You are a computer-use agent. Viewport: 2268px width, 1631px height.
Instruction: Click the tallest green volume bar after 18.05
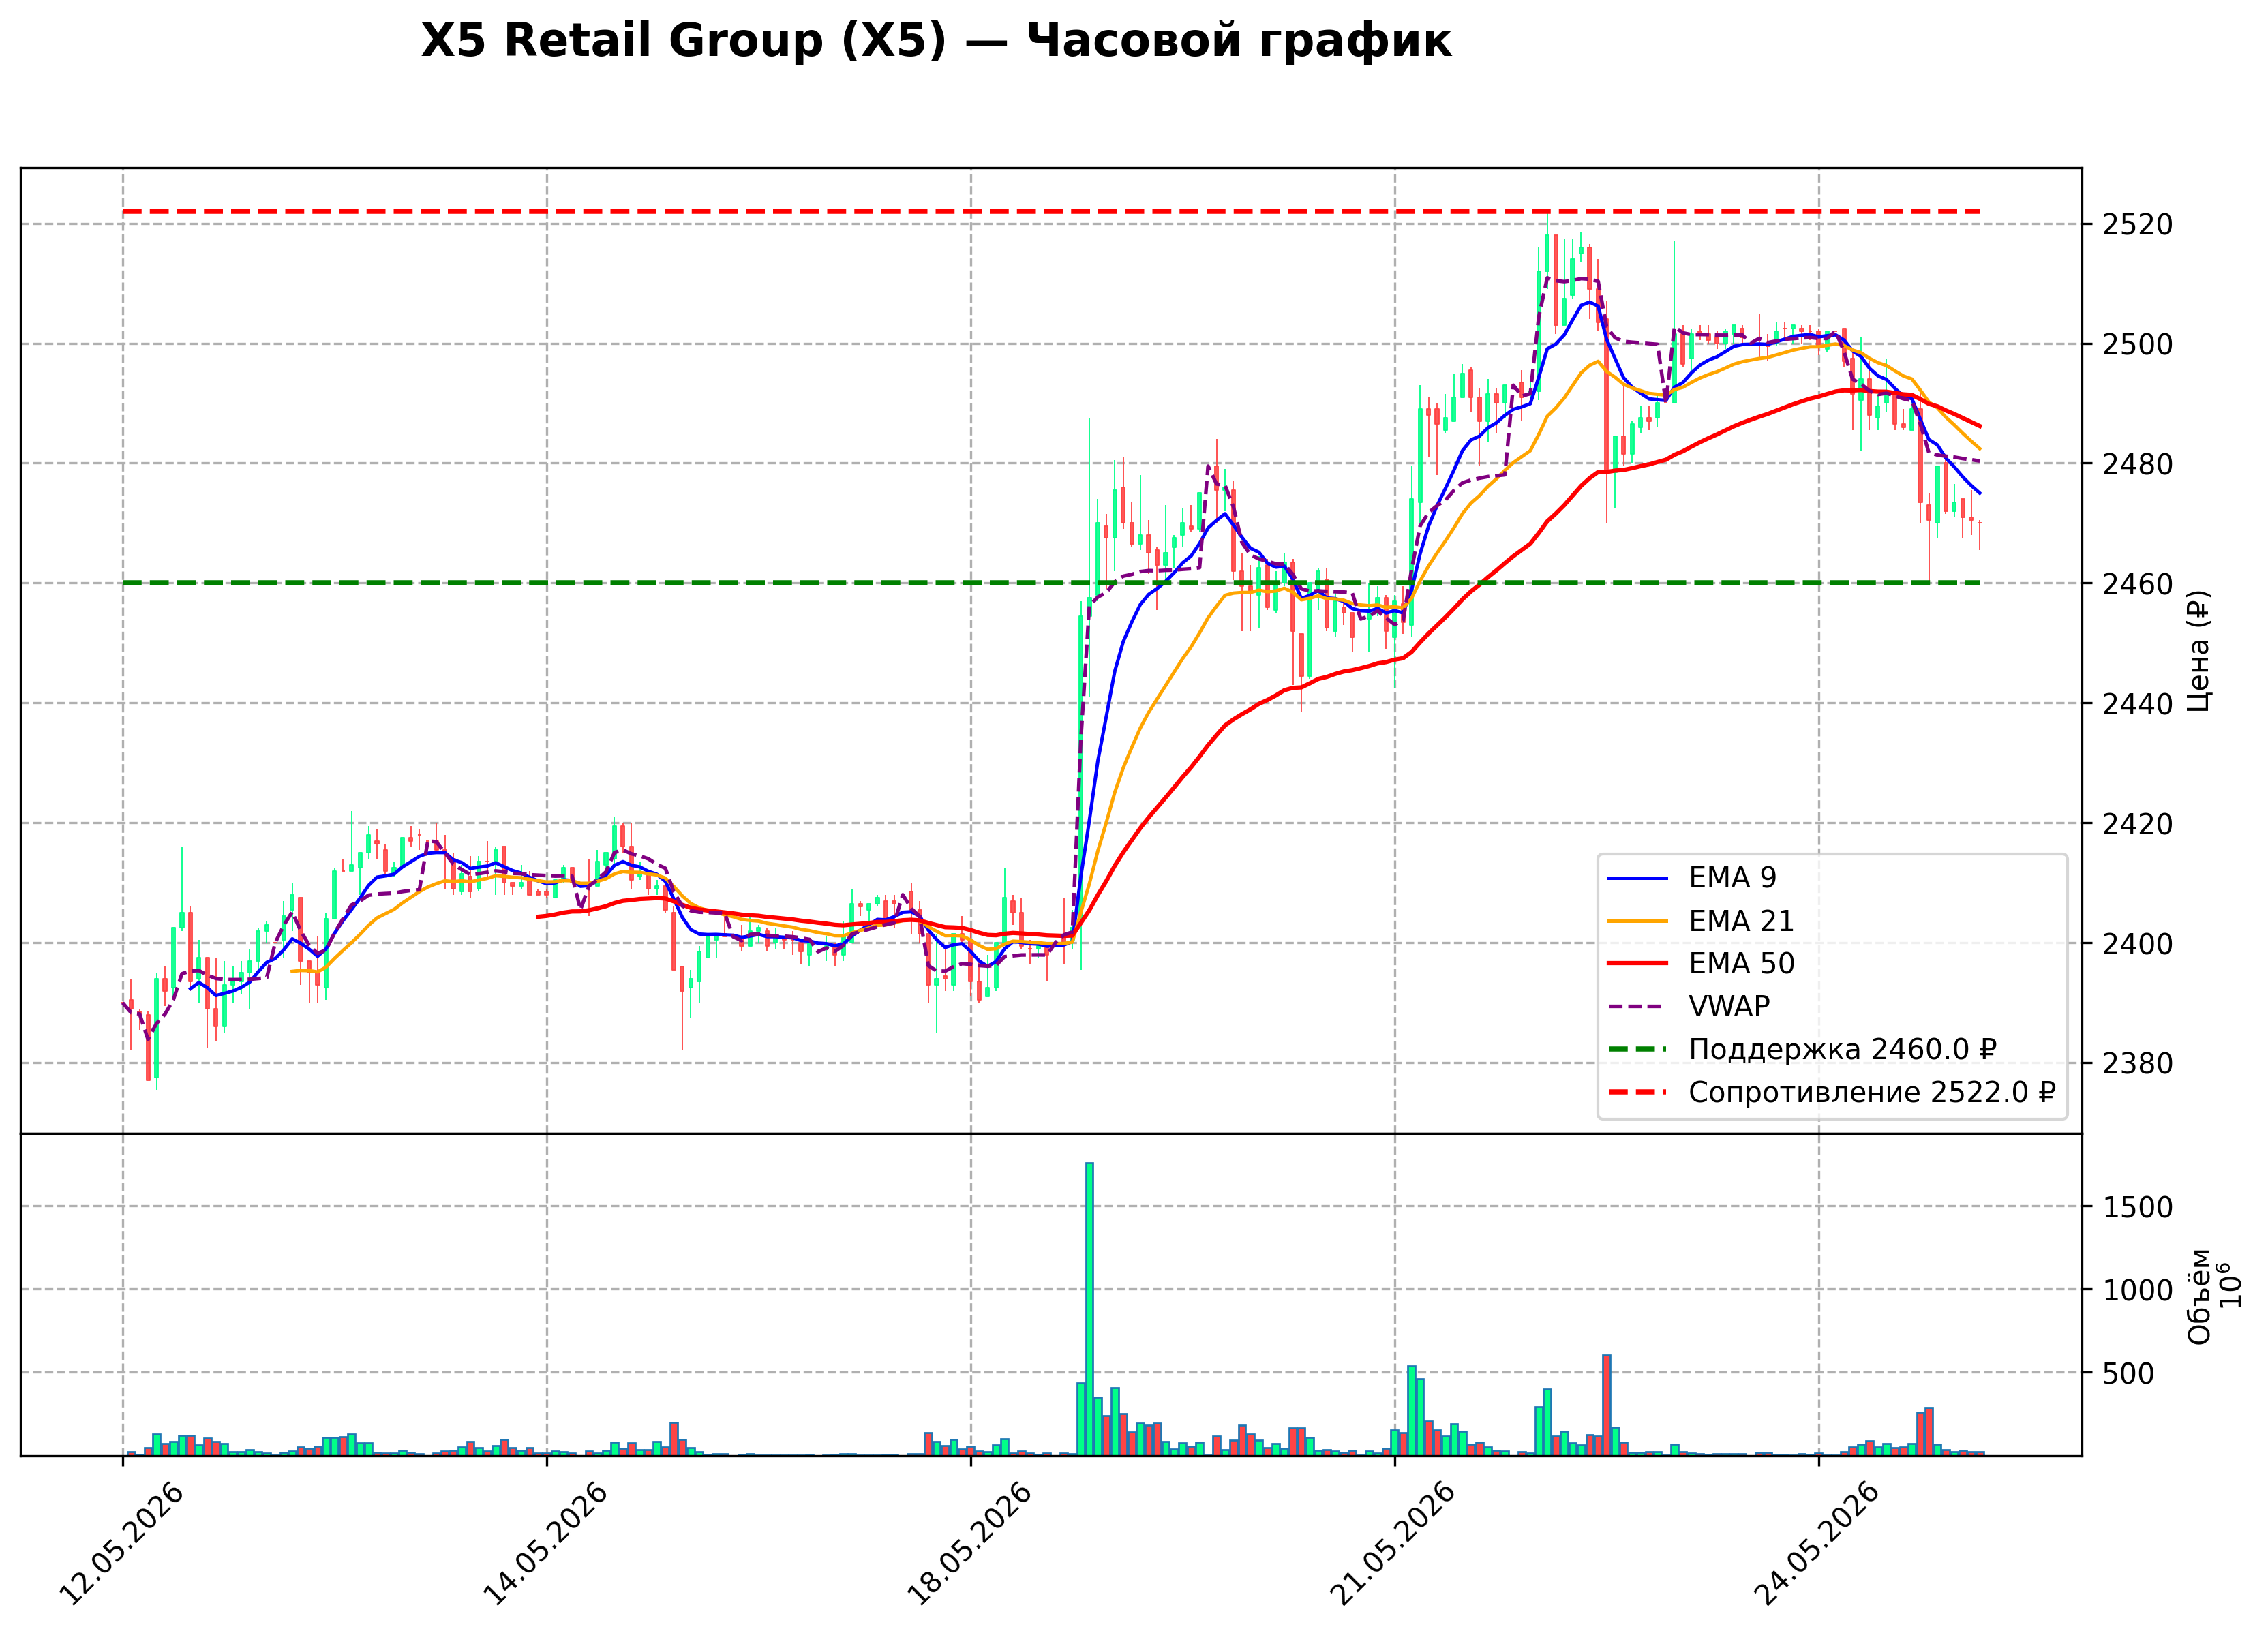1089,1309
